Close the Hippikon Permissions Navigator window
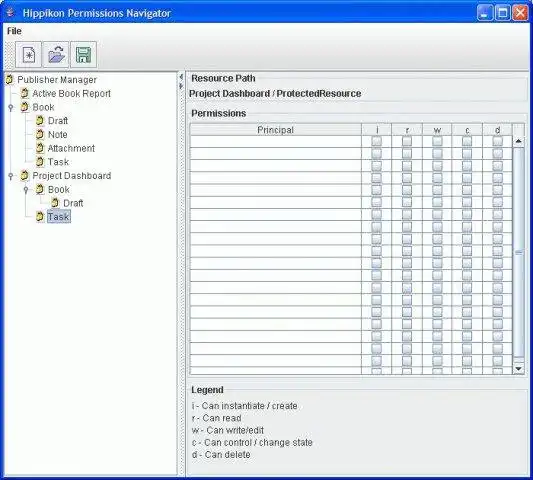Screen dimensions: 533x480 [520, 13]
